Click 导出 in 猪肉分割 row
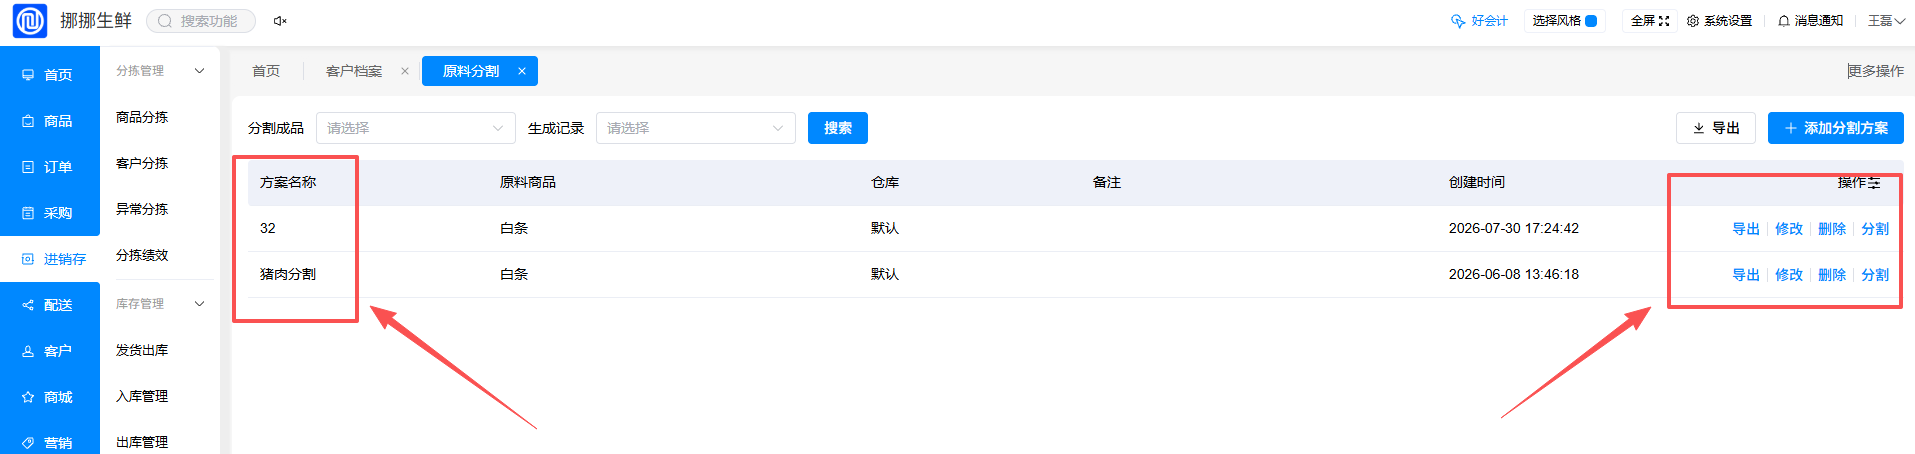Image resolution: width=1915 pixels, height=454 pixels. pyautogui.click(x=1746, y=275)
